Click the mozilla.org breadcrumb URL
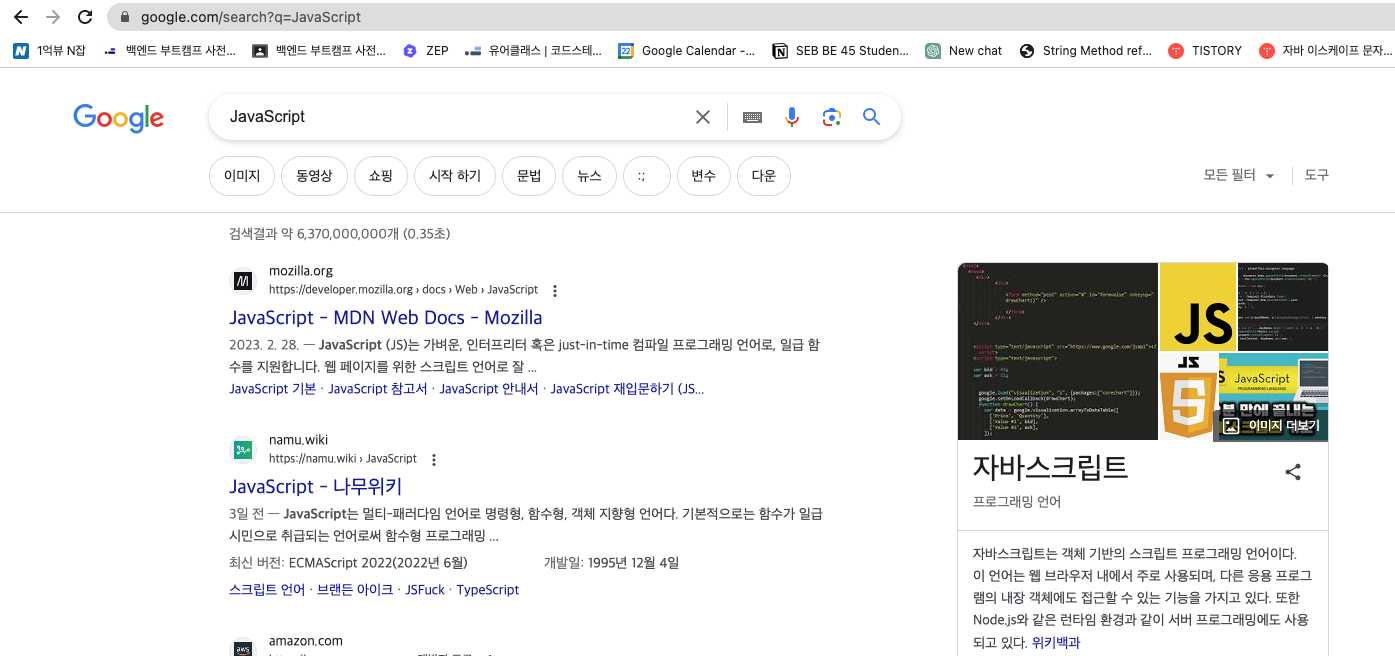 point(403,290)
